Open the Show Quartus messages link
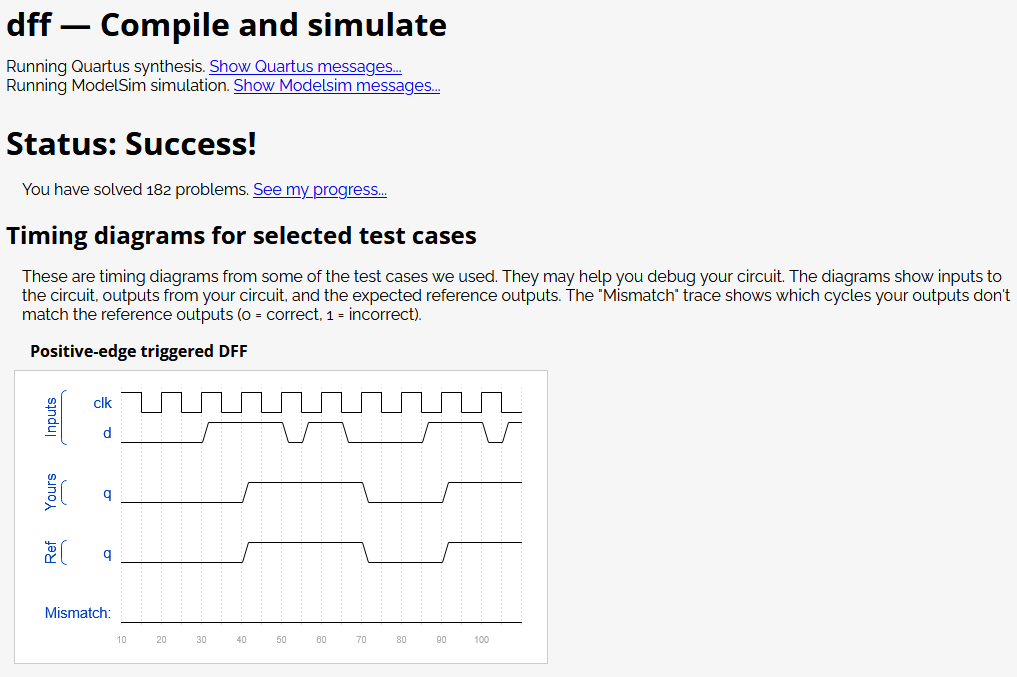This screenshot has height=677, width=1017. [305, 67]
